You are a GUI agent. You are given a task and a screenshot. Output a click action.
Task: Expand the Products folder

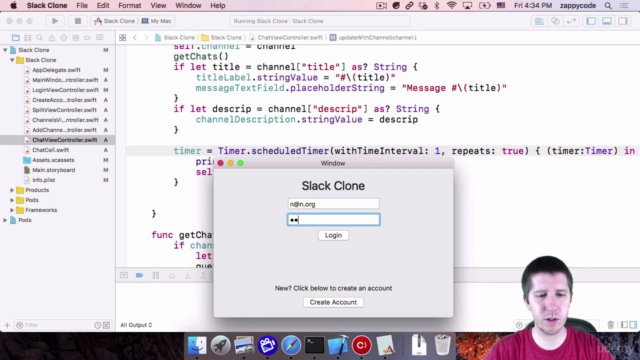coord(12,190)
